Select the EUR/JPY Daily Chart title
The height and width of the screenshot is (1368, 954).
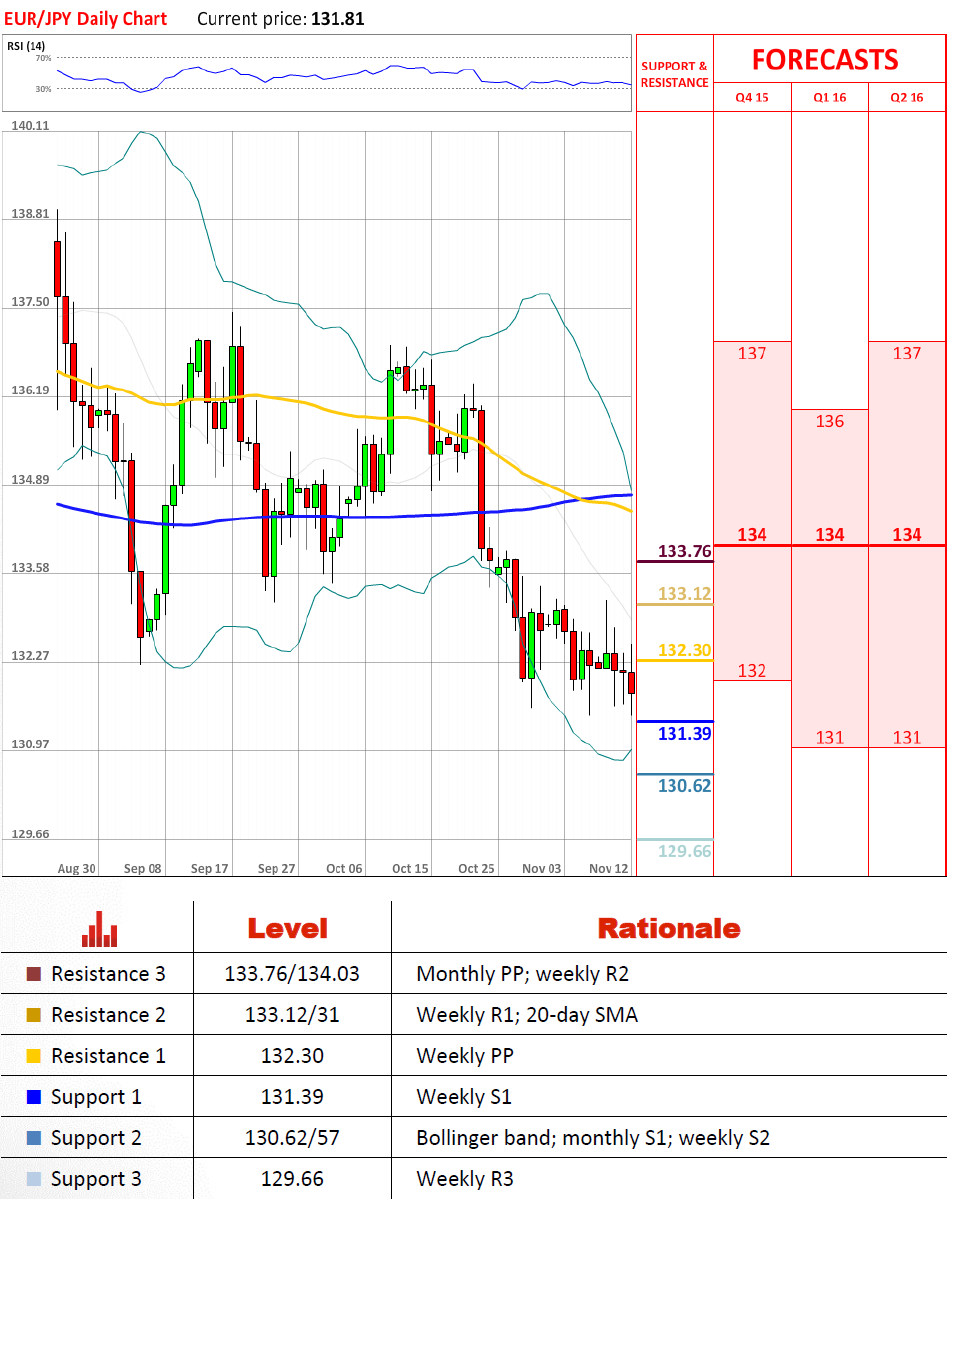(85, 19)
